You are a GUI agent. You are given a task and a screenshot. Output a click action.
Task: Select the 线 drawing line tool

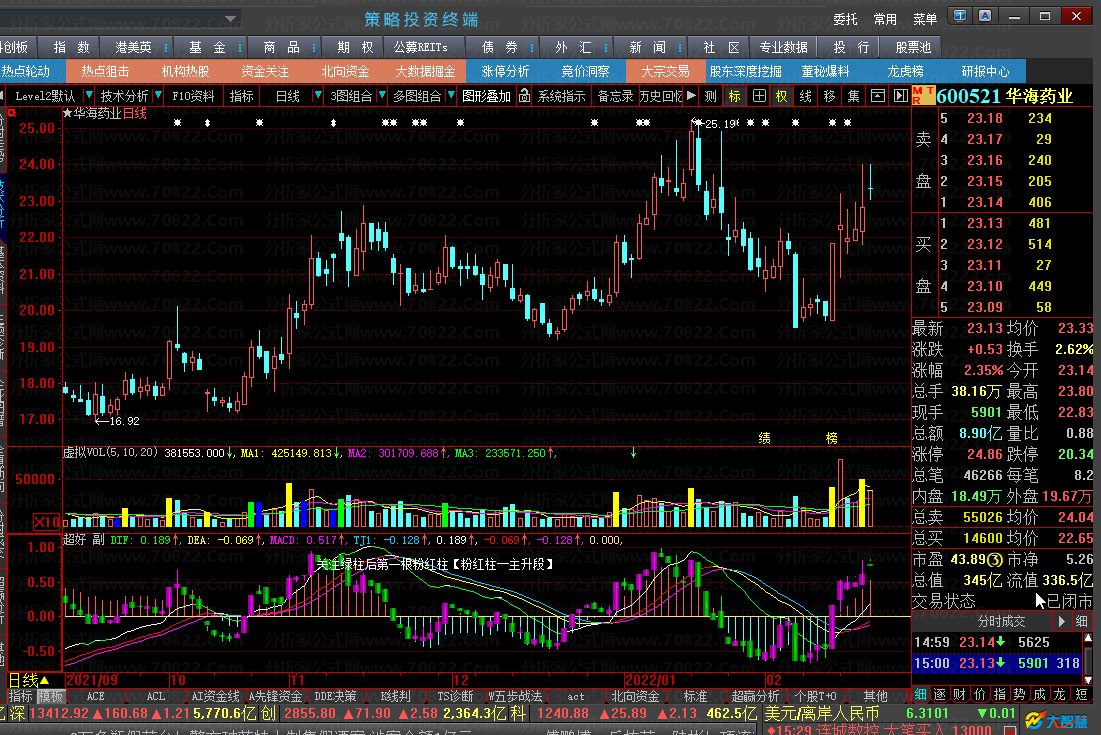[805, 96]
